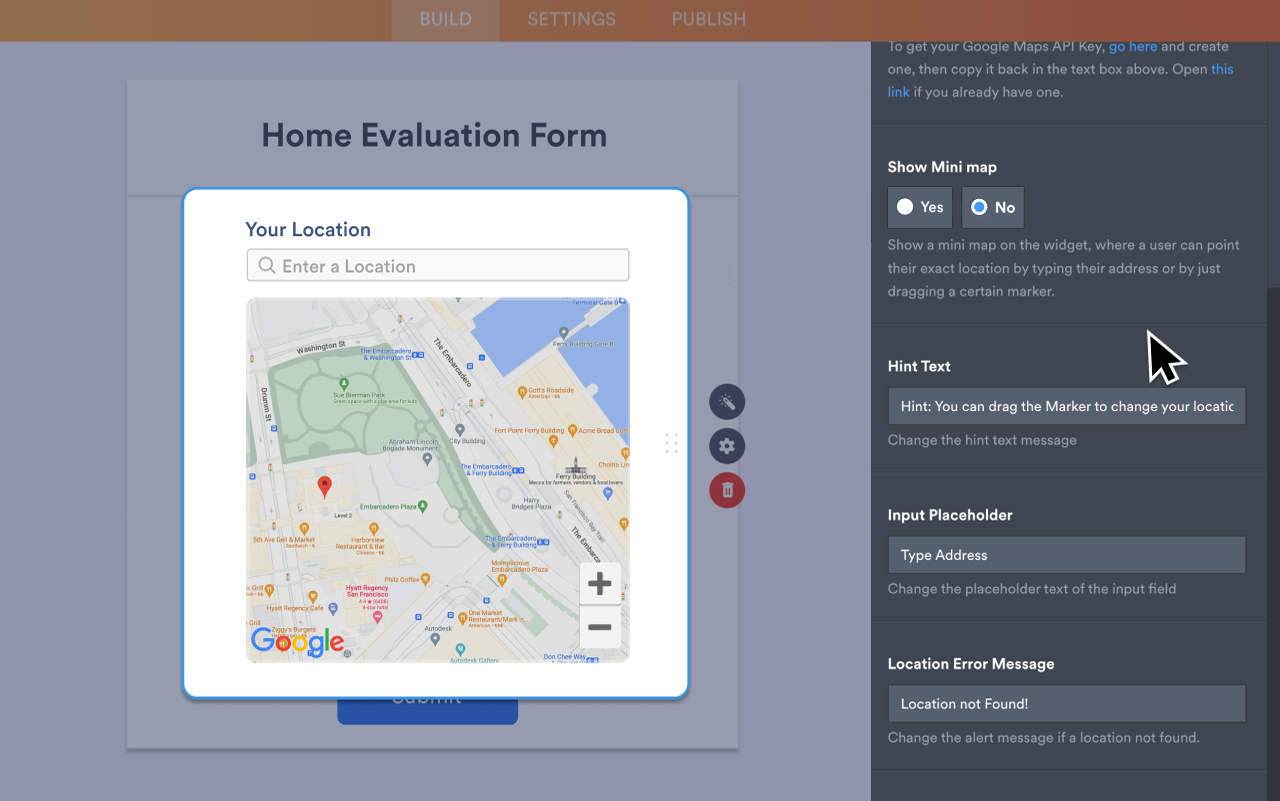The image size is (1280, 801).
Task: Click the magic wand widget wizard icon
Action: point(727,401)
